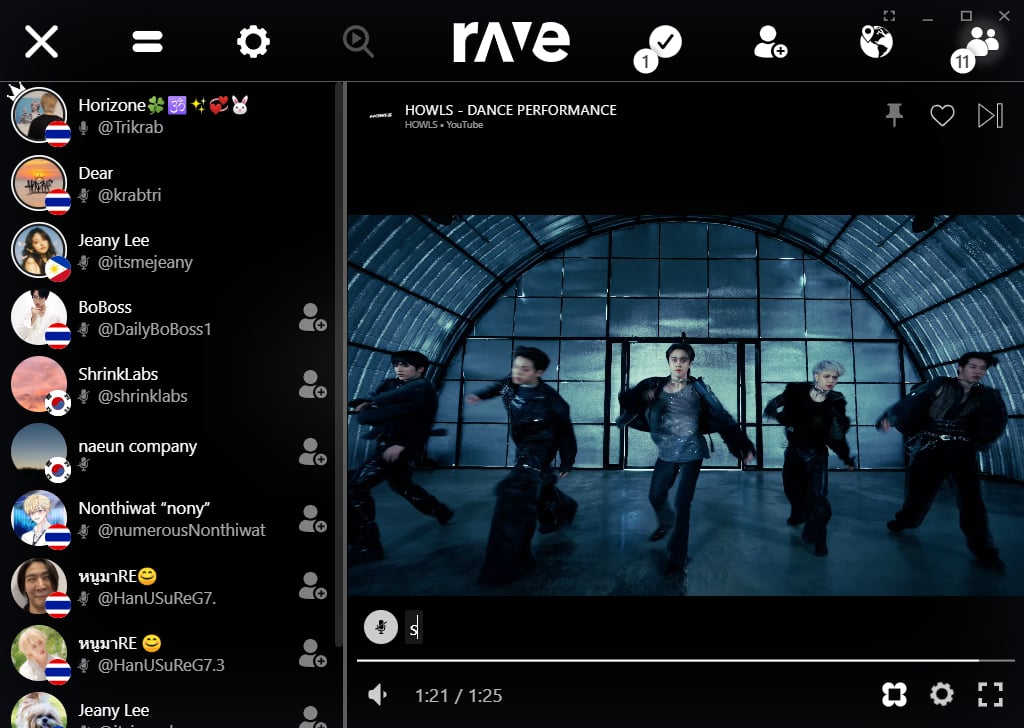Add Nonthiwat "nony" as friend
Viewport: 1024px width, 728px height.
point(313,519)
